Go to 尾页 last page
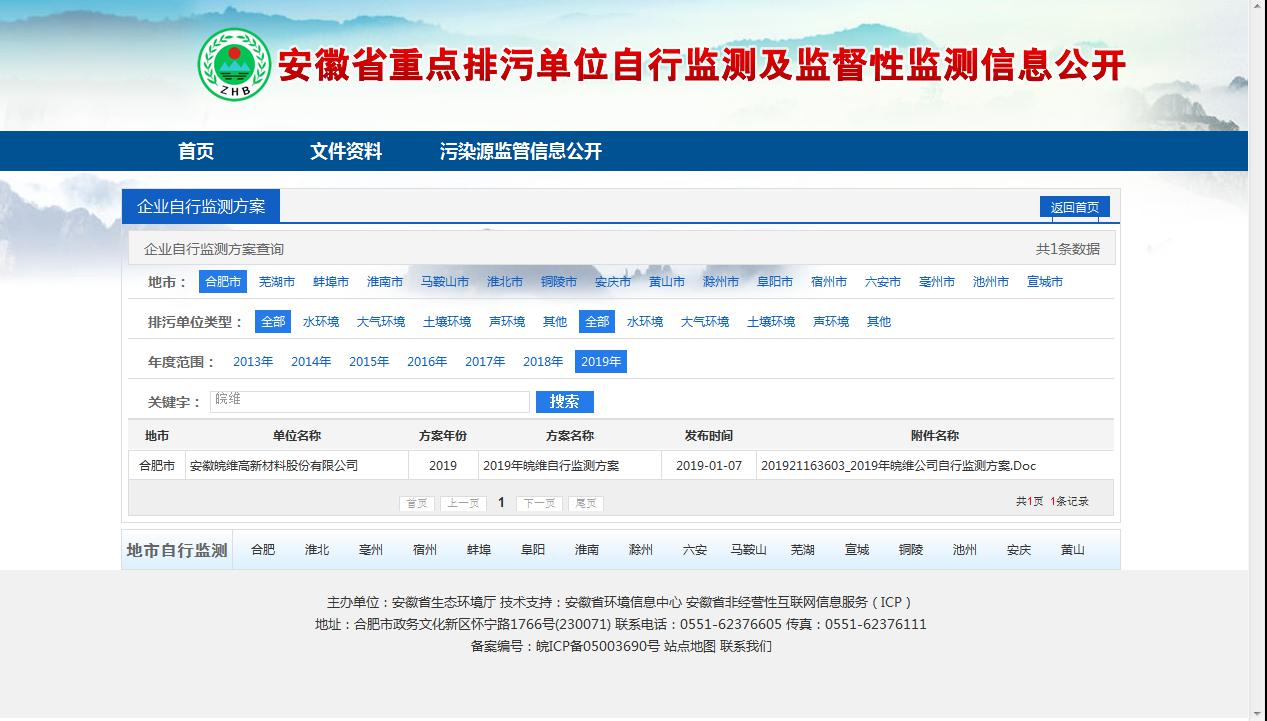Screen dimensions: 1267x721 tap(584, 503)
